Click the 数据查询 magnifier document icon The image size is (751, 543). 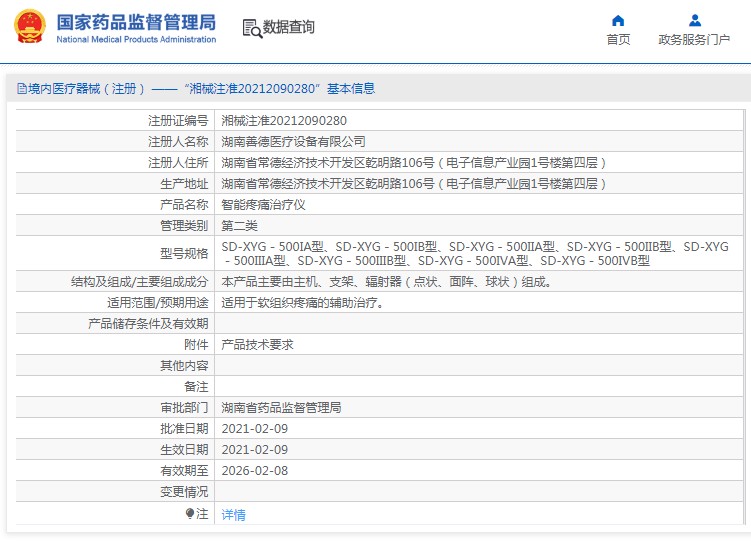click(x=251, y=28)
